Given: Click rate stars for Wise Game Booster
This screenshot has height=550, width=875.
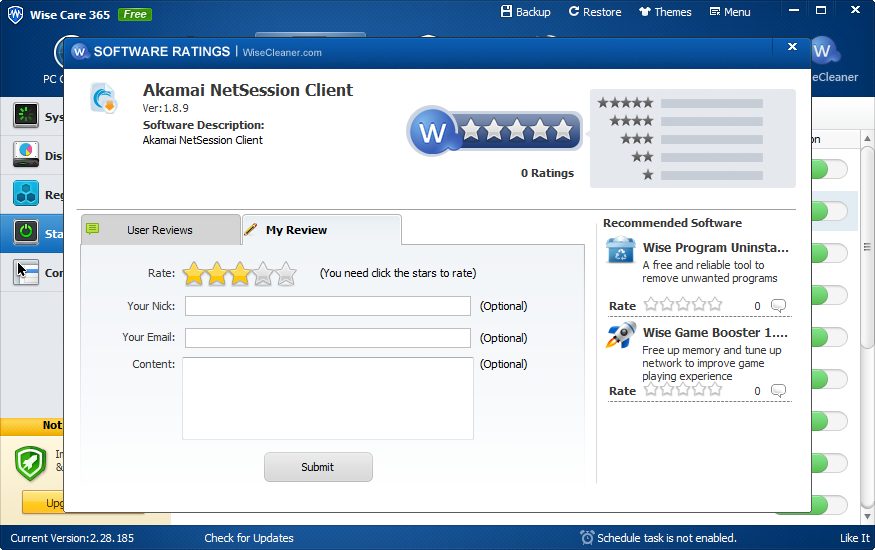Looking at the screenshot, I should tap(682, 389).
